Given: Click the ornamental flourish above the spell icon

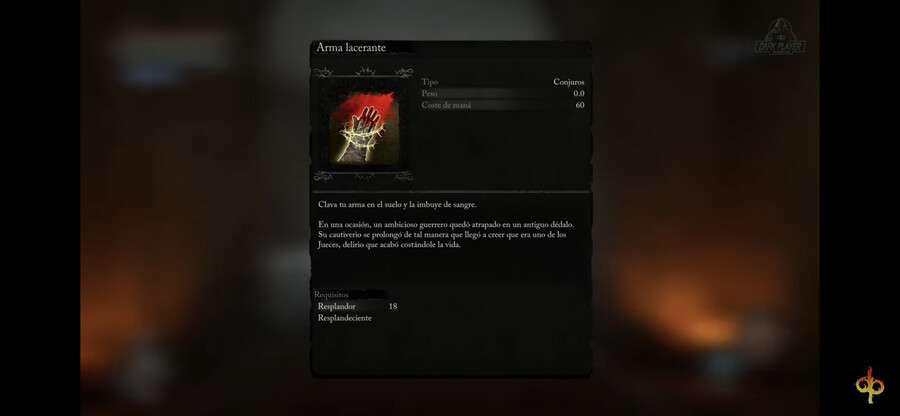Looking at the screenshot, I should tap(363, 72).
